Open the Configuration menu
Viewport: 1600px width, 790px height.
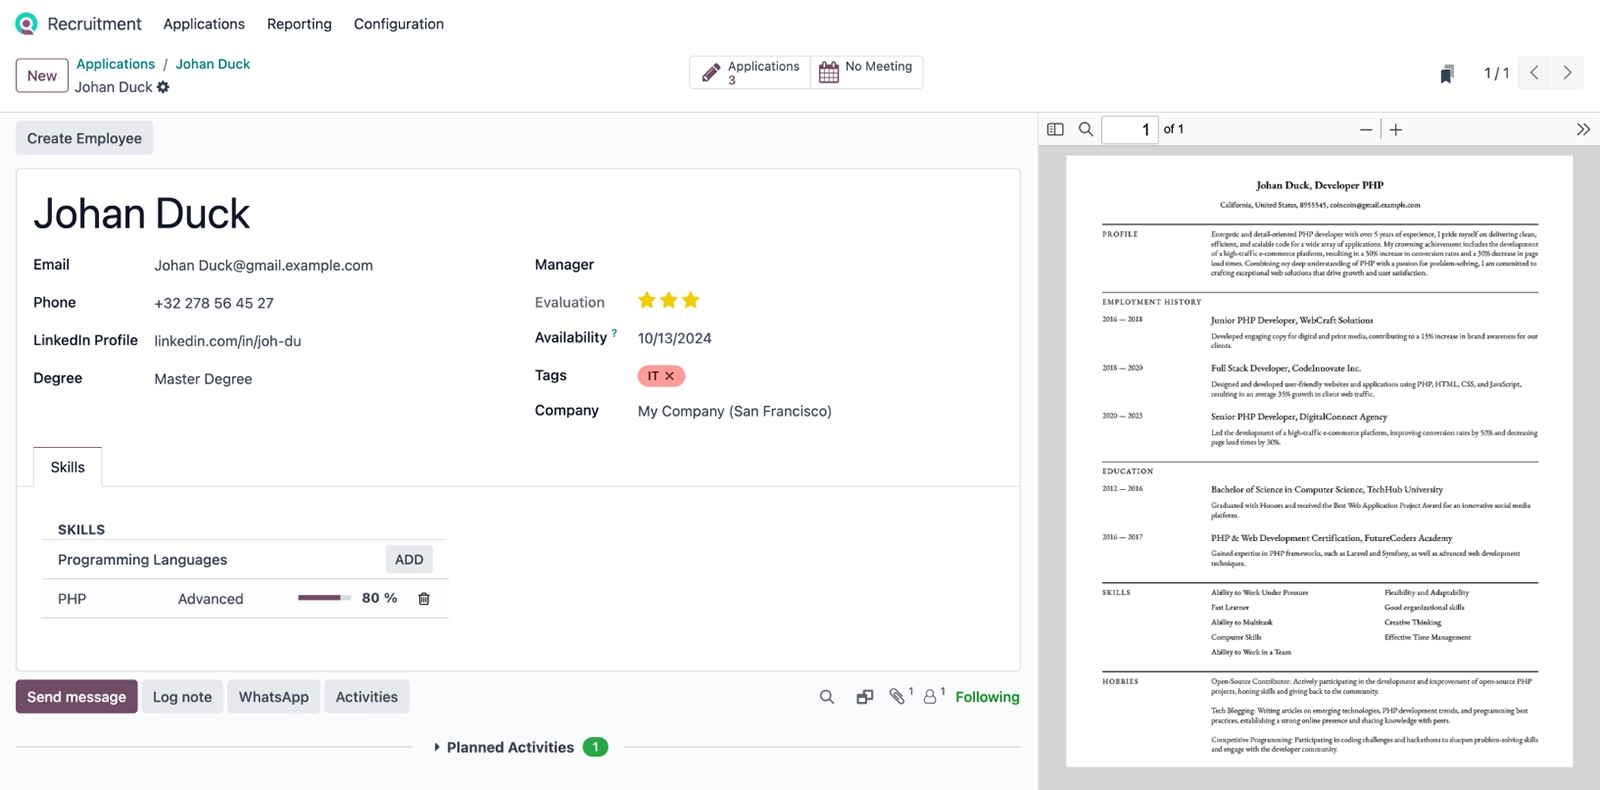[x=398, y=24]
